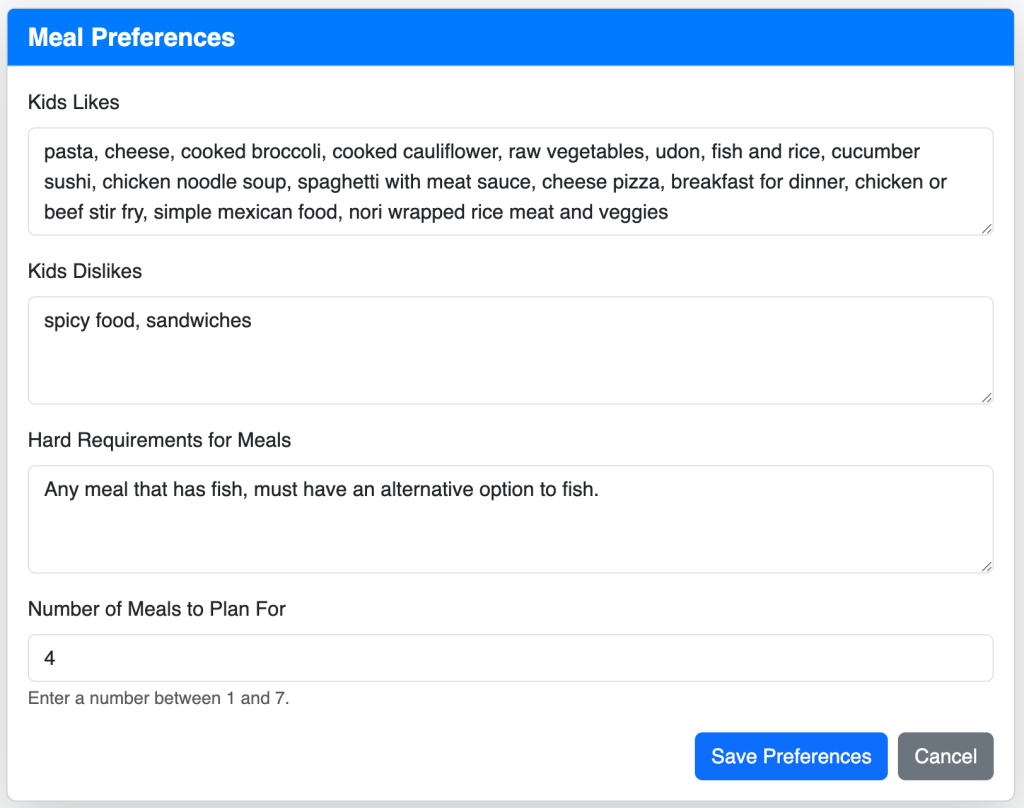Viewport: 1024px width, 808px height.
Task: Focus the Hard Requirements text area
Action: click(510, 530)
